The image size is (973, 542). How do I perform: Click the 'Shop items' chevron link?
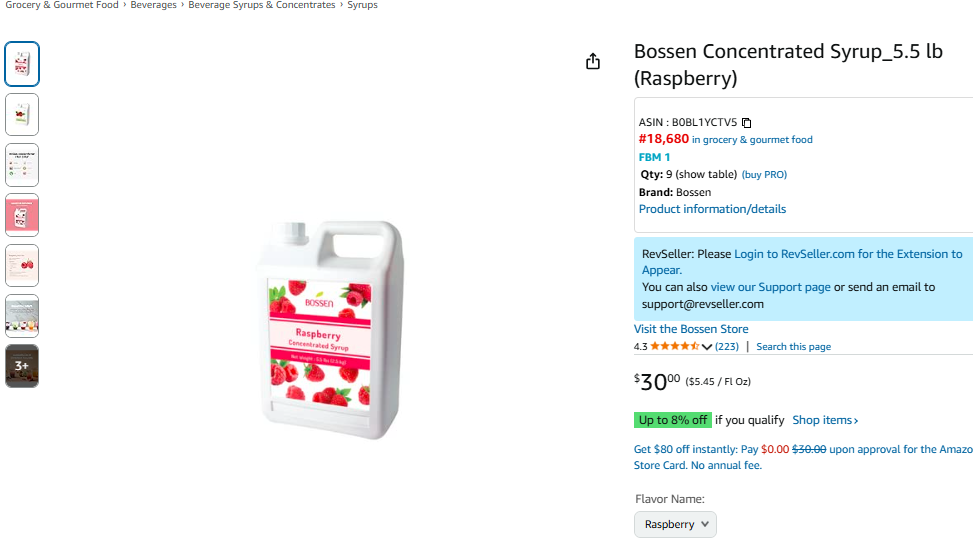pos(825,420)
